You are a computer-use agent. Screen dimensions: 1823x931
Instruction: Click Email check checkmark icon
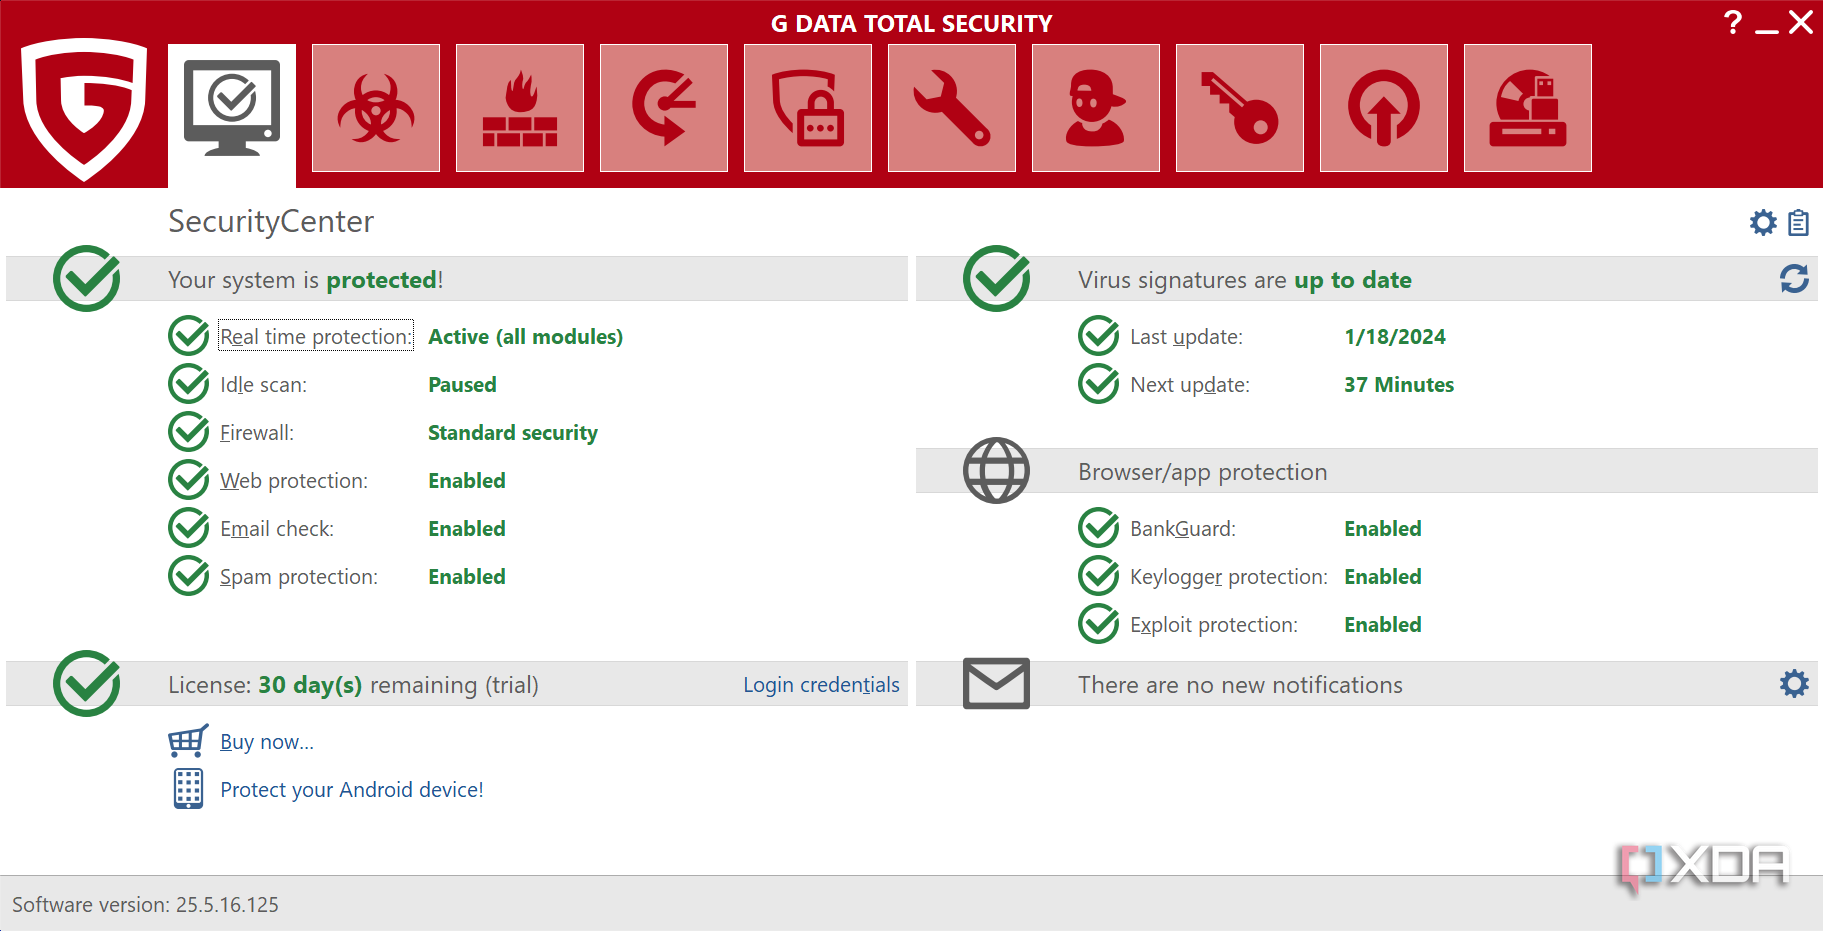click(x=189, y=528)
